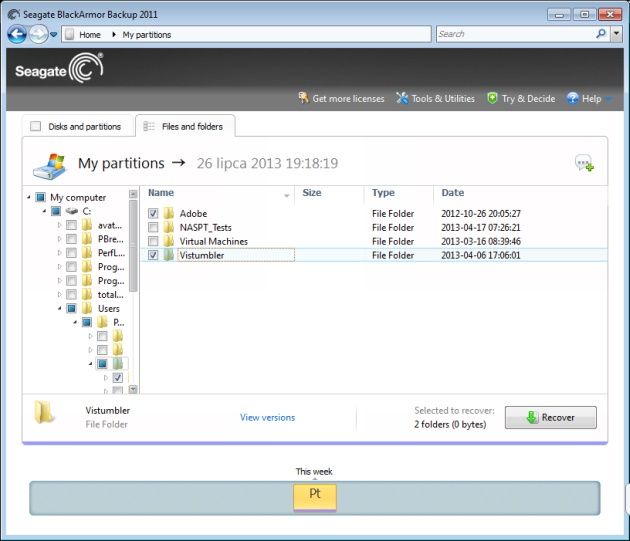Select the Virtual Machines row name
The image size is (630, 541).
click(214, 242)
